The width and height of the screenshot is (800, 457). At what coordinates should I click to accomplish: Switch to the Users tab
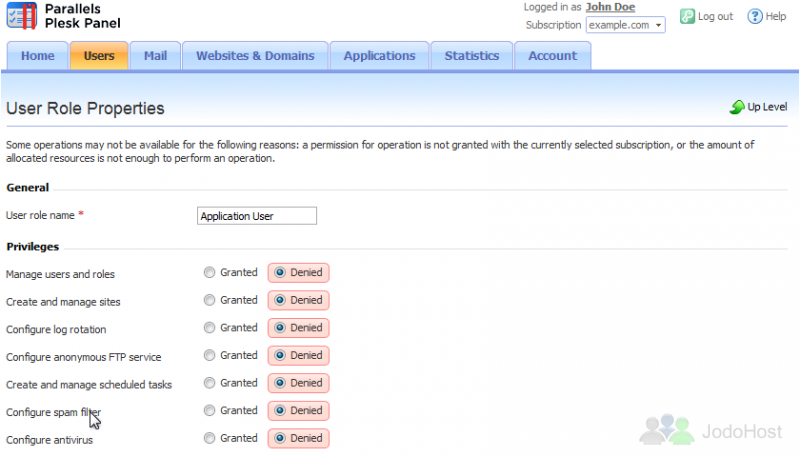99,56
